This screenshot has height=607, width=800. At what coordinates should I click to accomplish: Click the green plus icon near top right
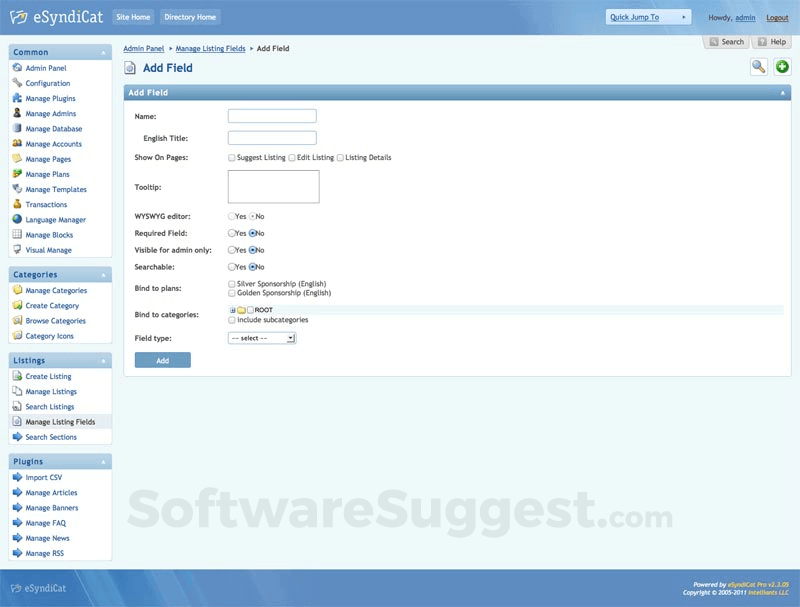coord(781,66)
